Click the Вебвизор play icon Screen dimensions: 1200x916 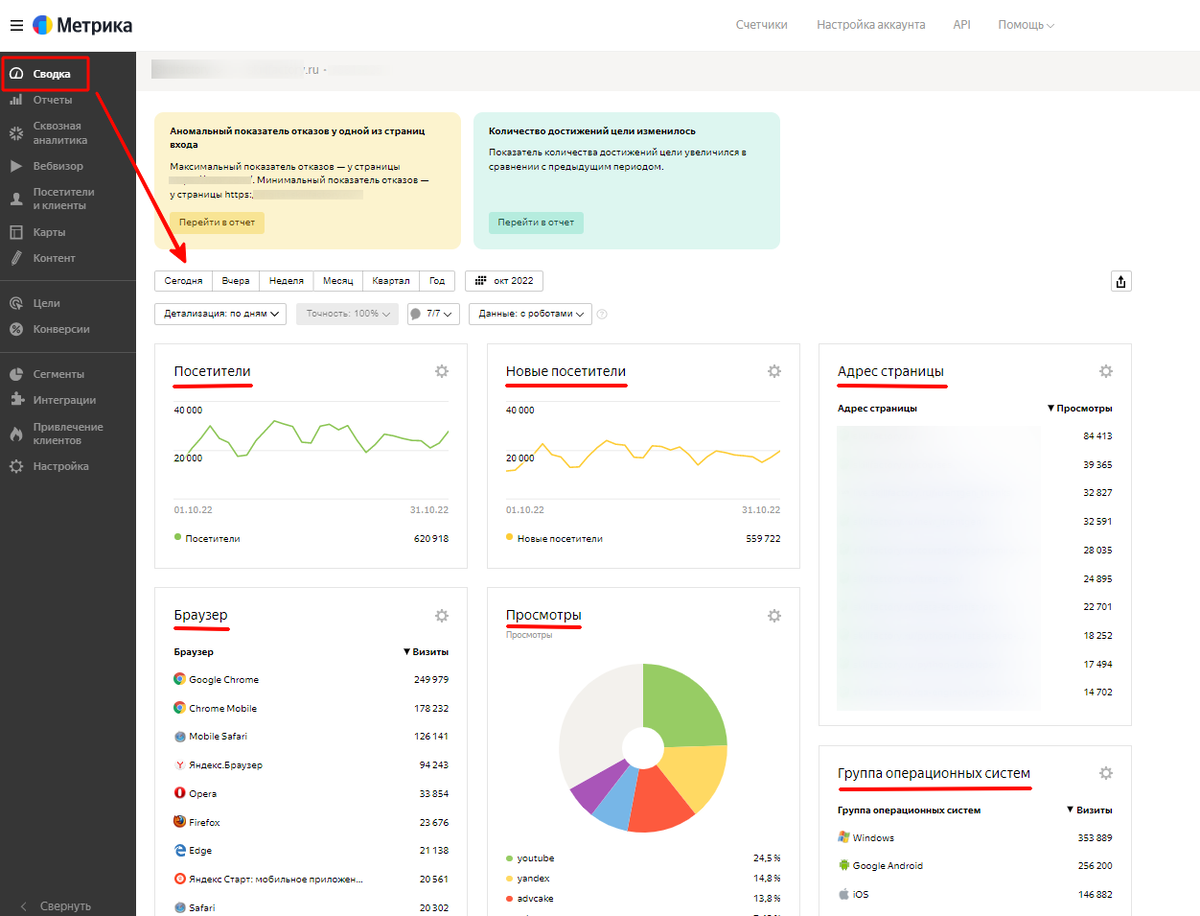point(17,166)
